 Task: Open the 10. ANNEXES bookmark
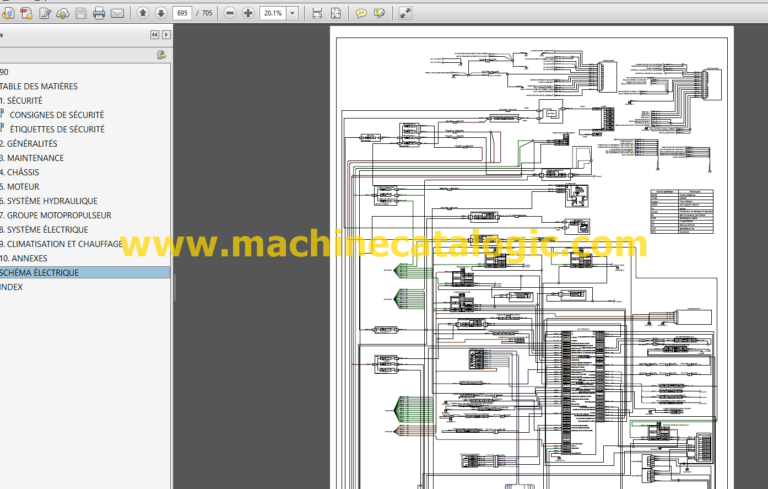pyautogui.click(x=24, y=258)
